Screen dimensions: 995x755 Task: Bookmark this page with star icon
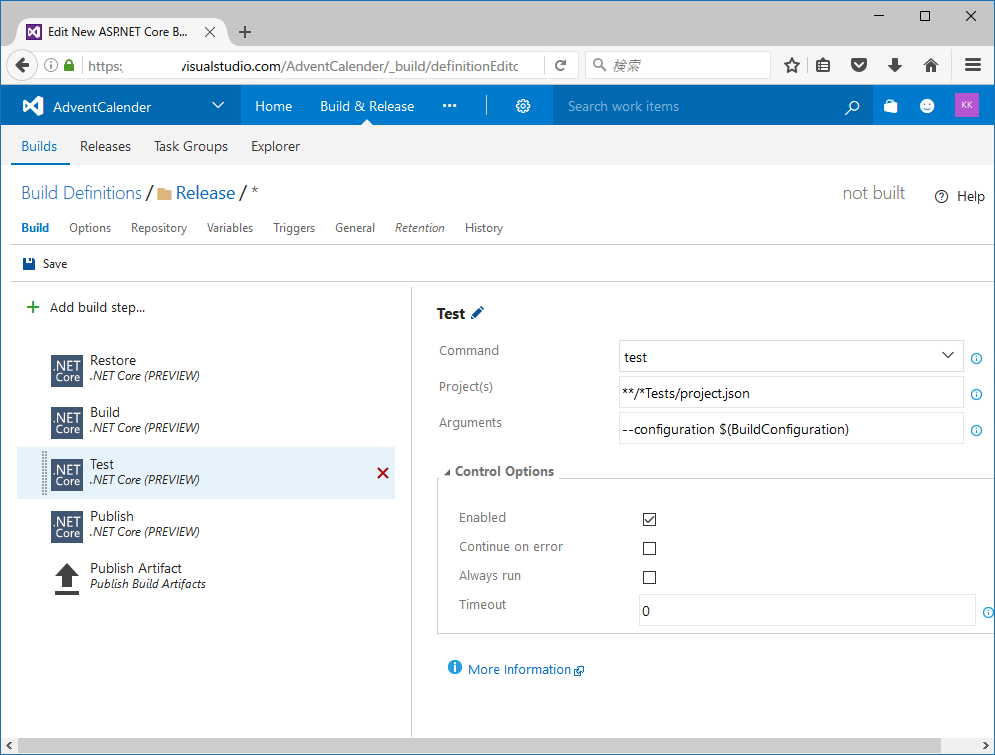click(791, 65)
